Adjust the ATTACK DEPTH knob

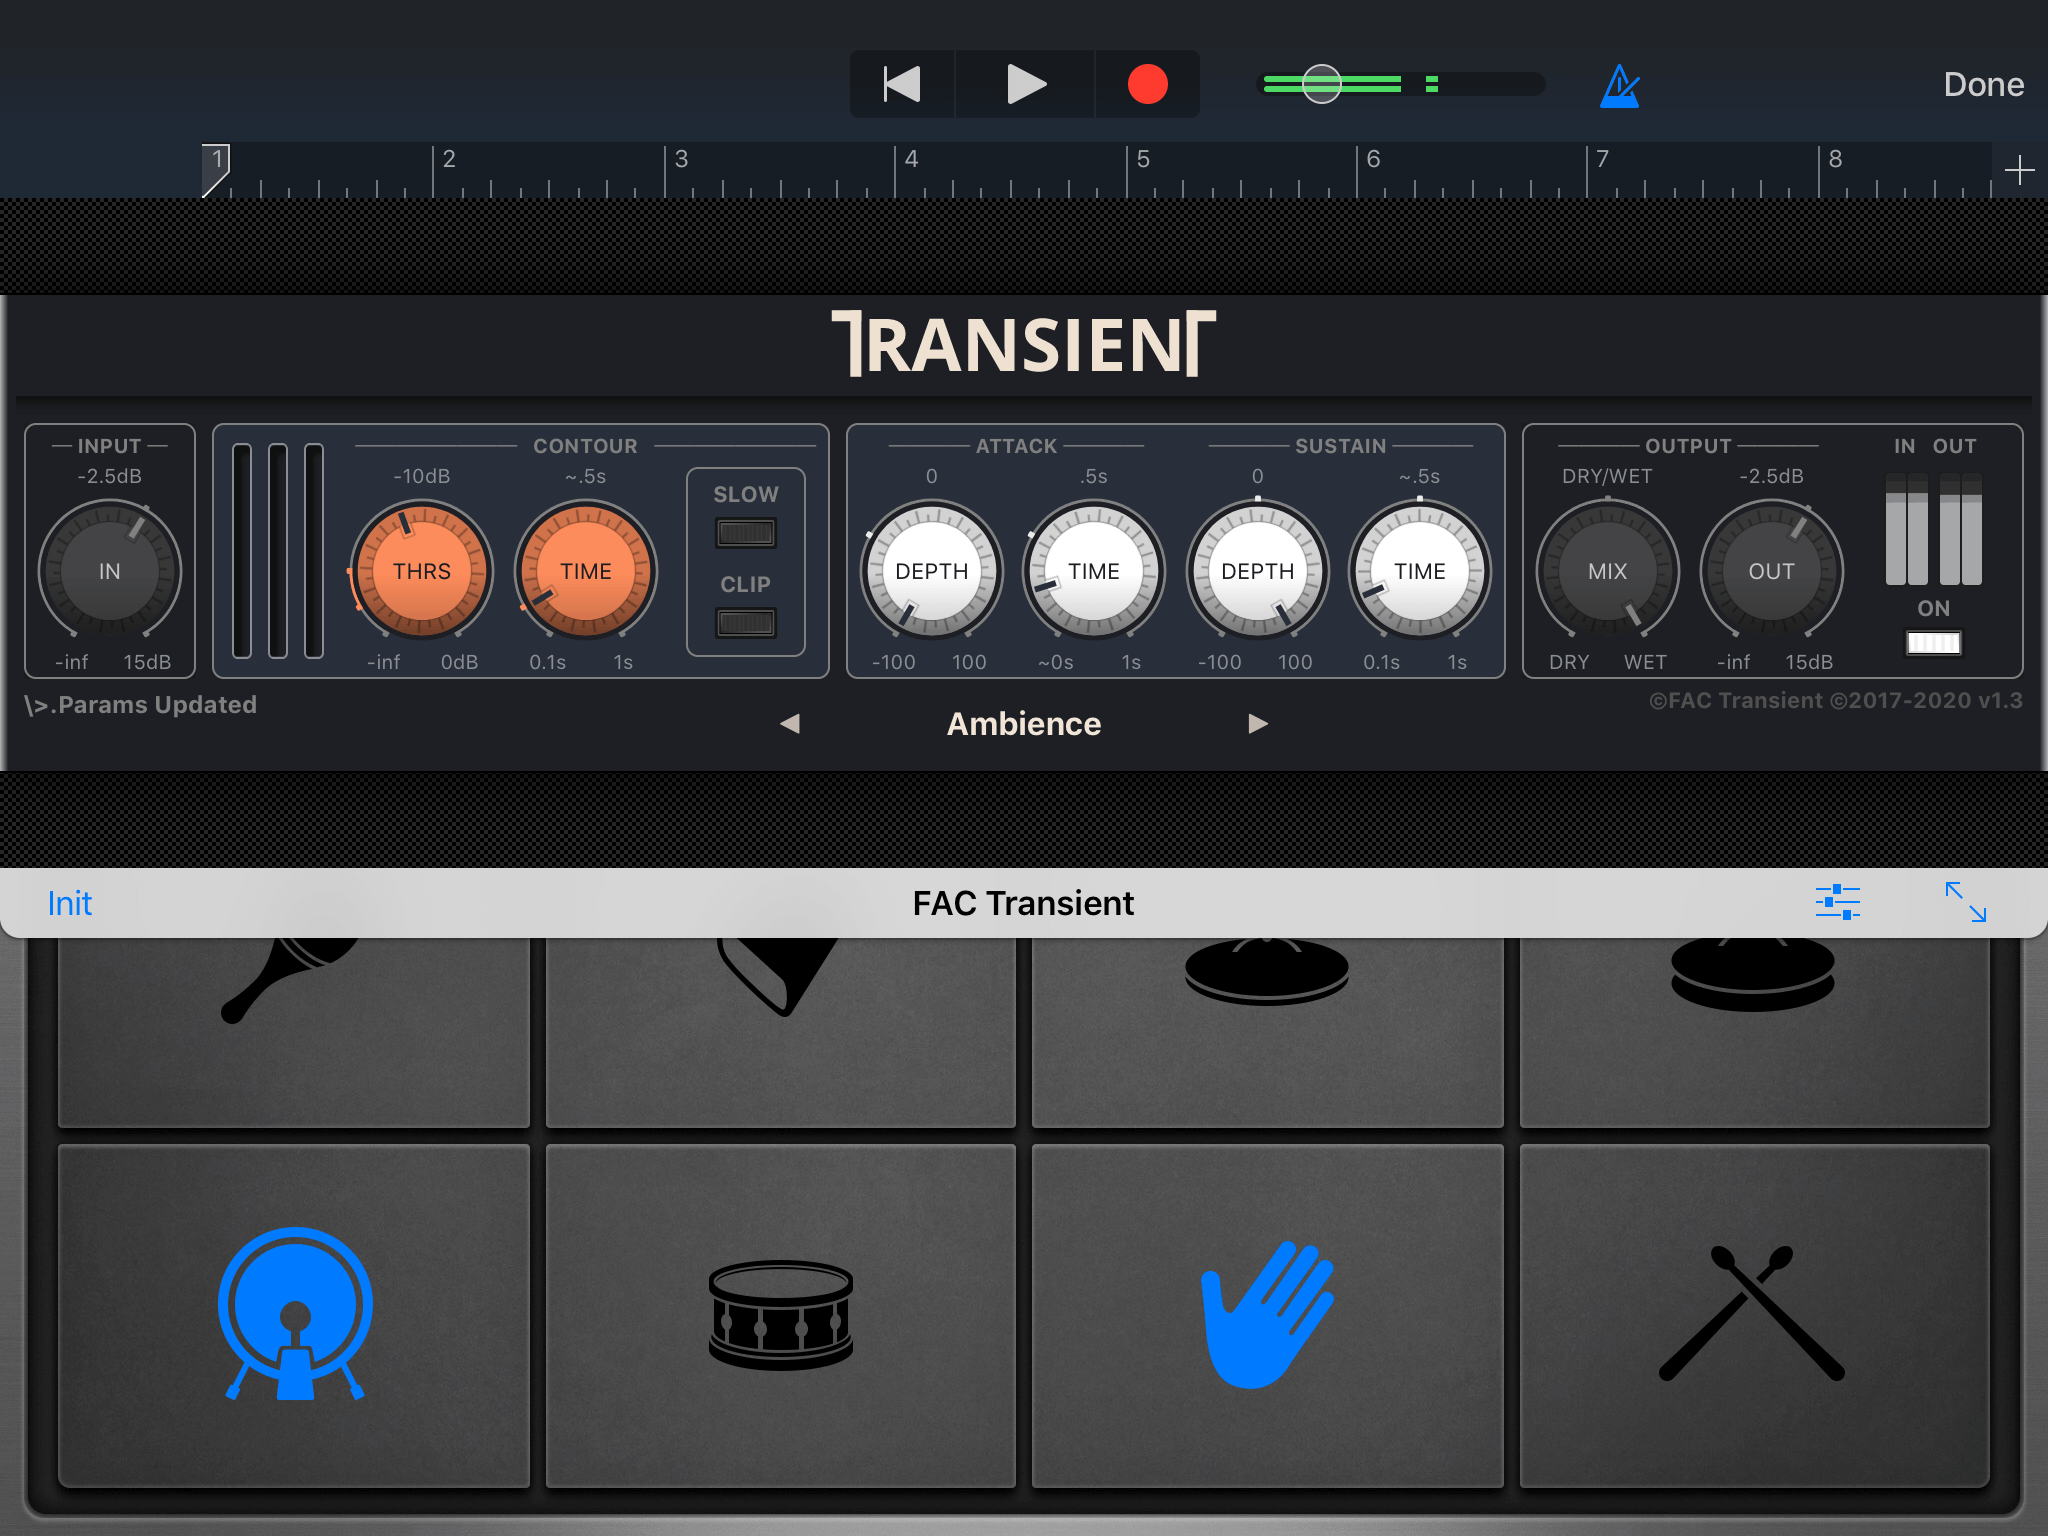click(x=932, y=571)
